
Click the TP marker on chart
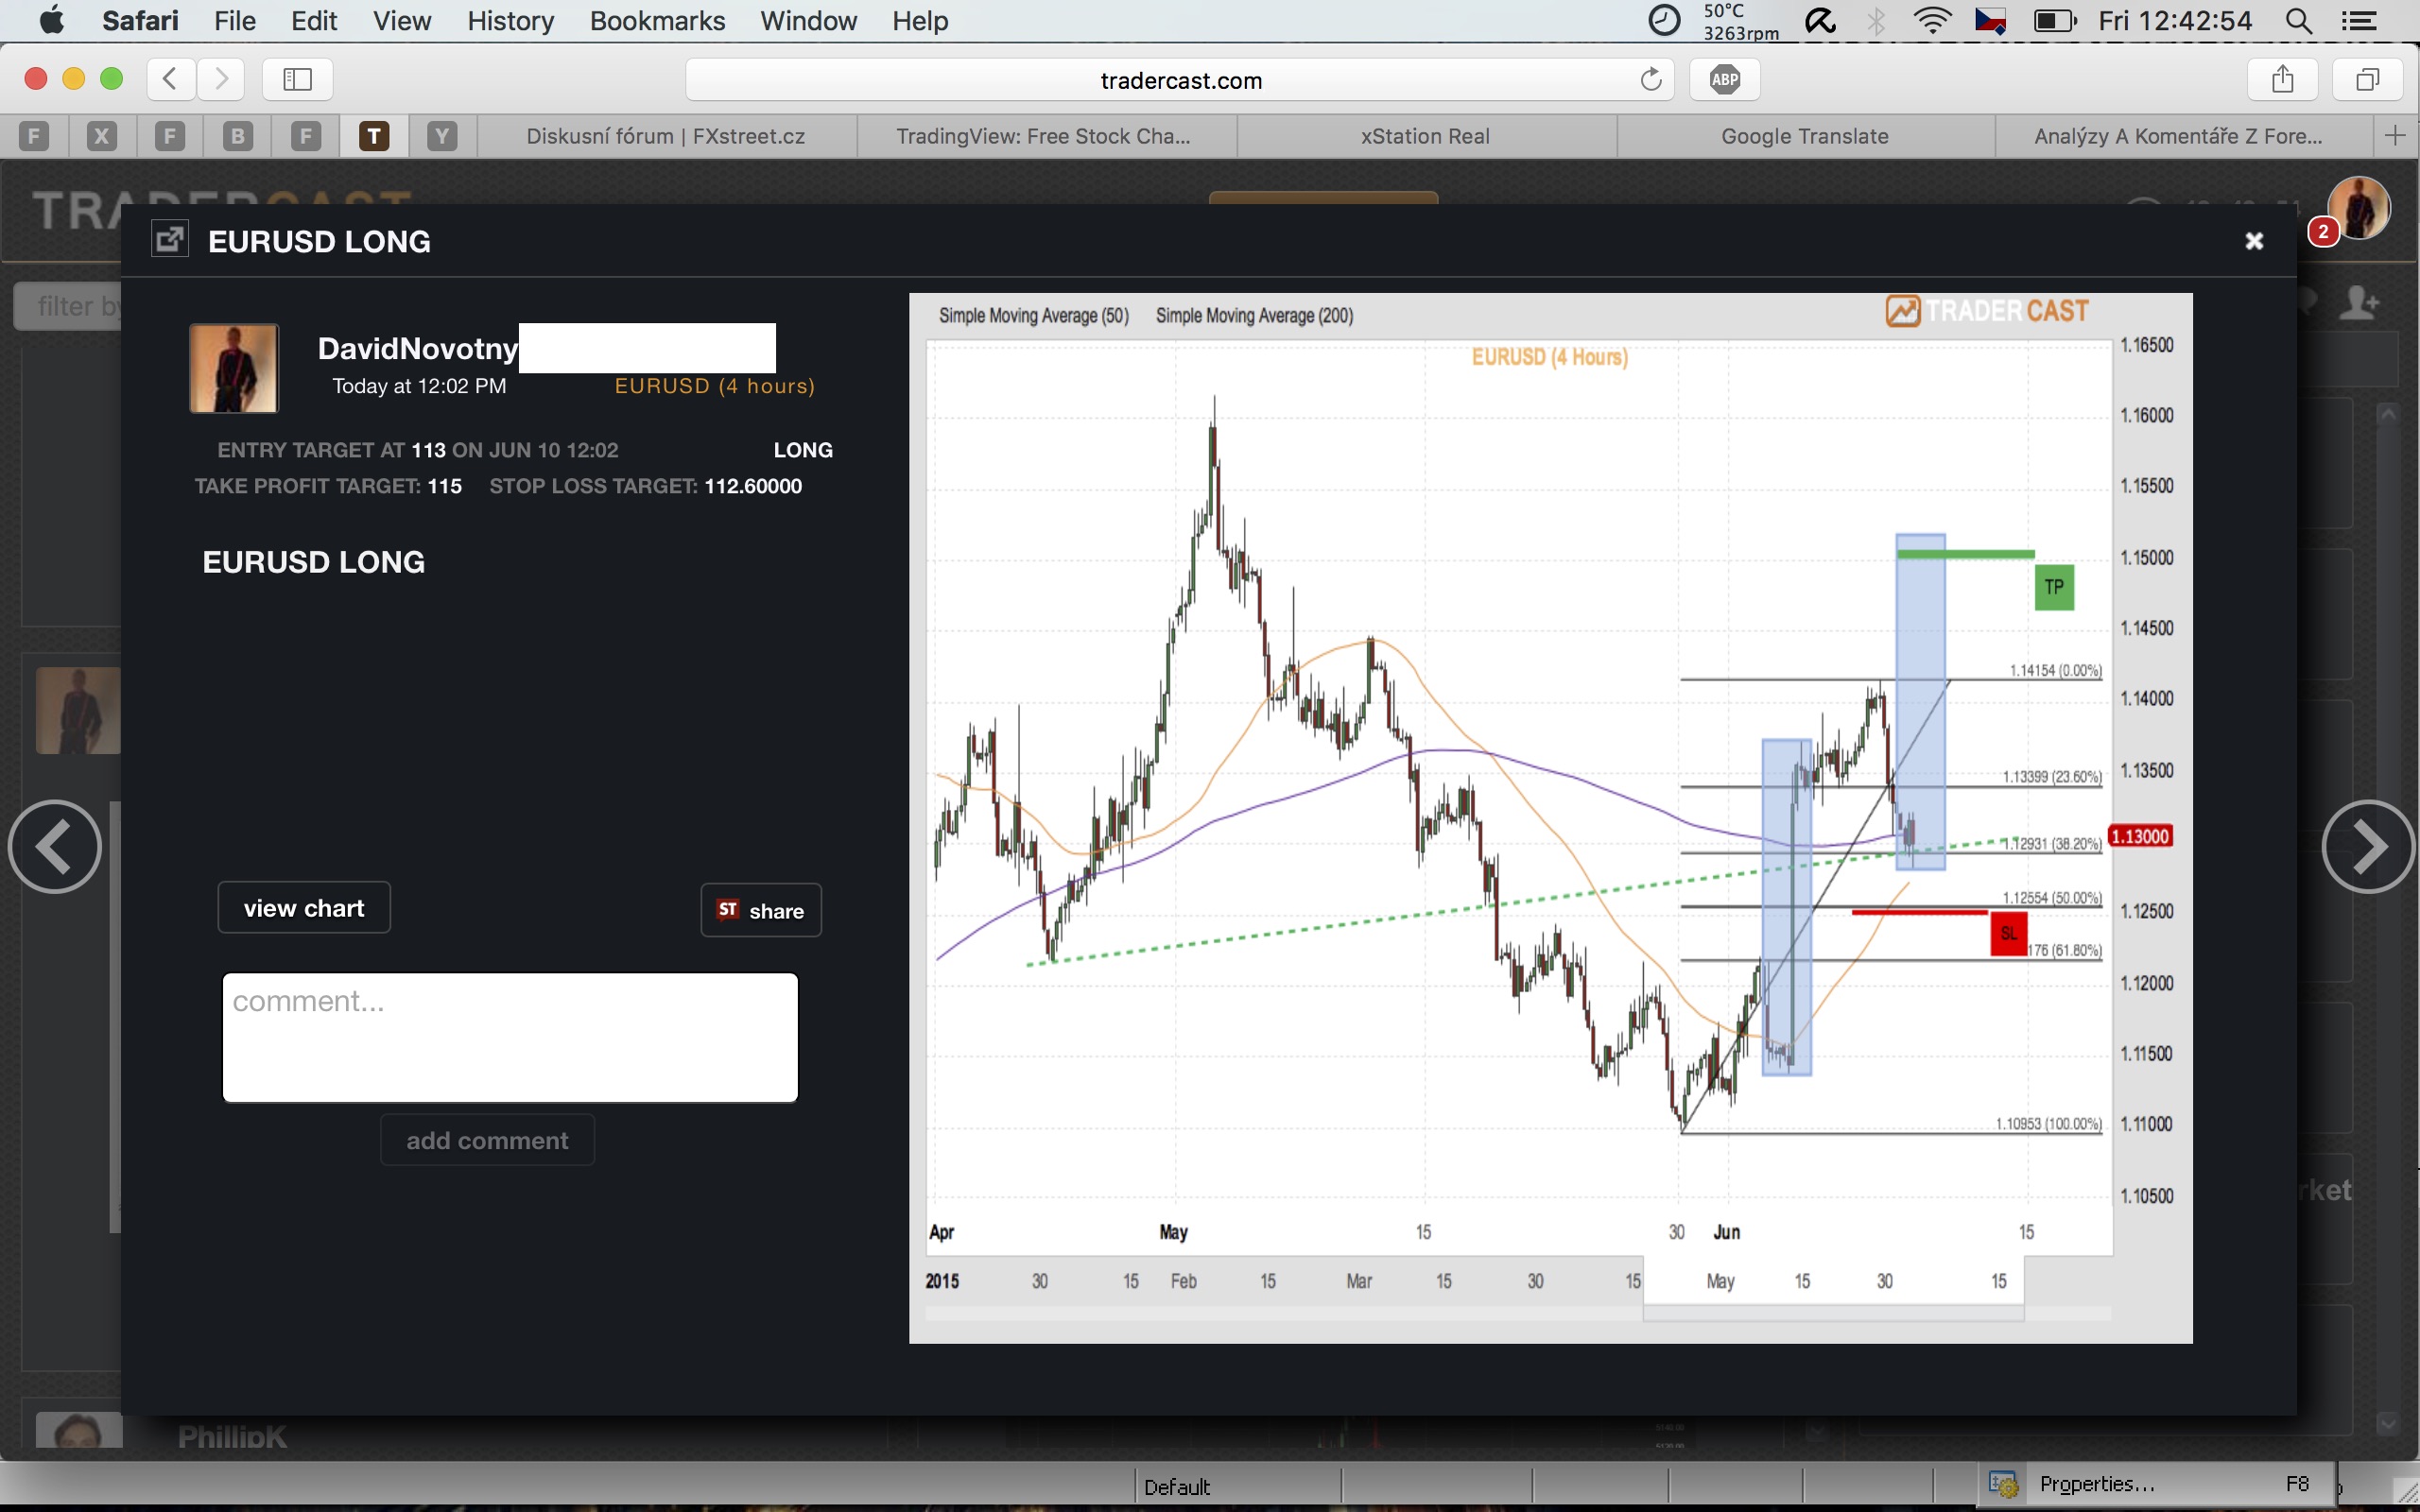(x=2054, y=587)
